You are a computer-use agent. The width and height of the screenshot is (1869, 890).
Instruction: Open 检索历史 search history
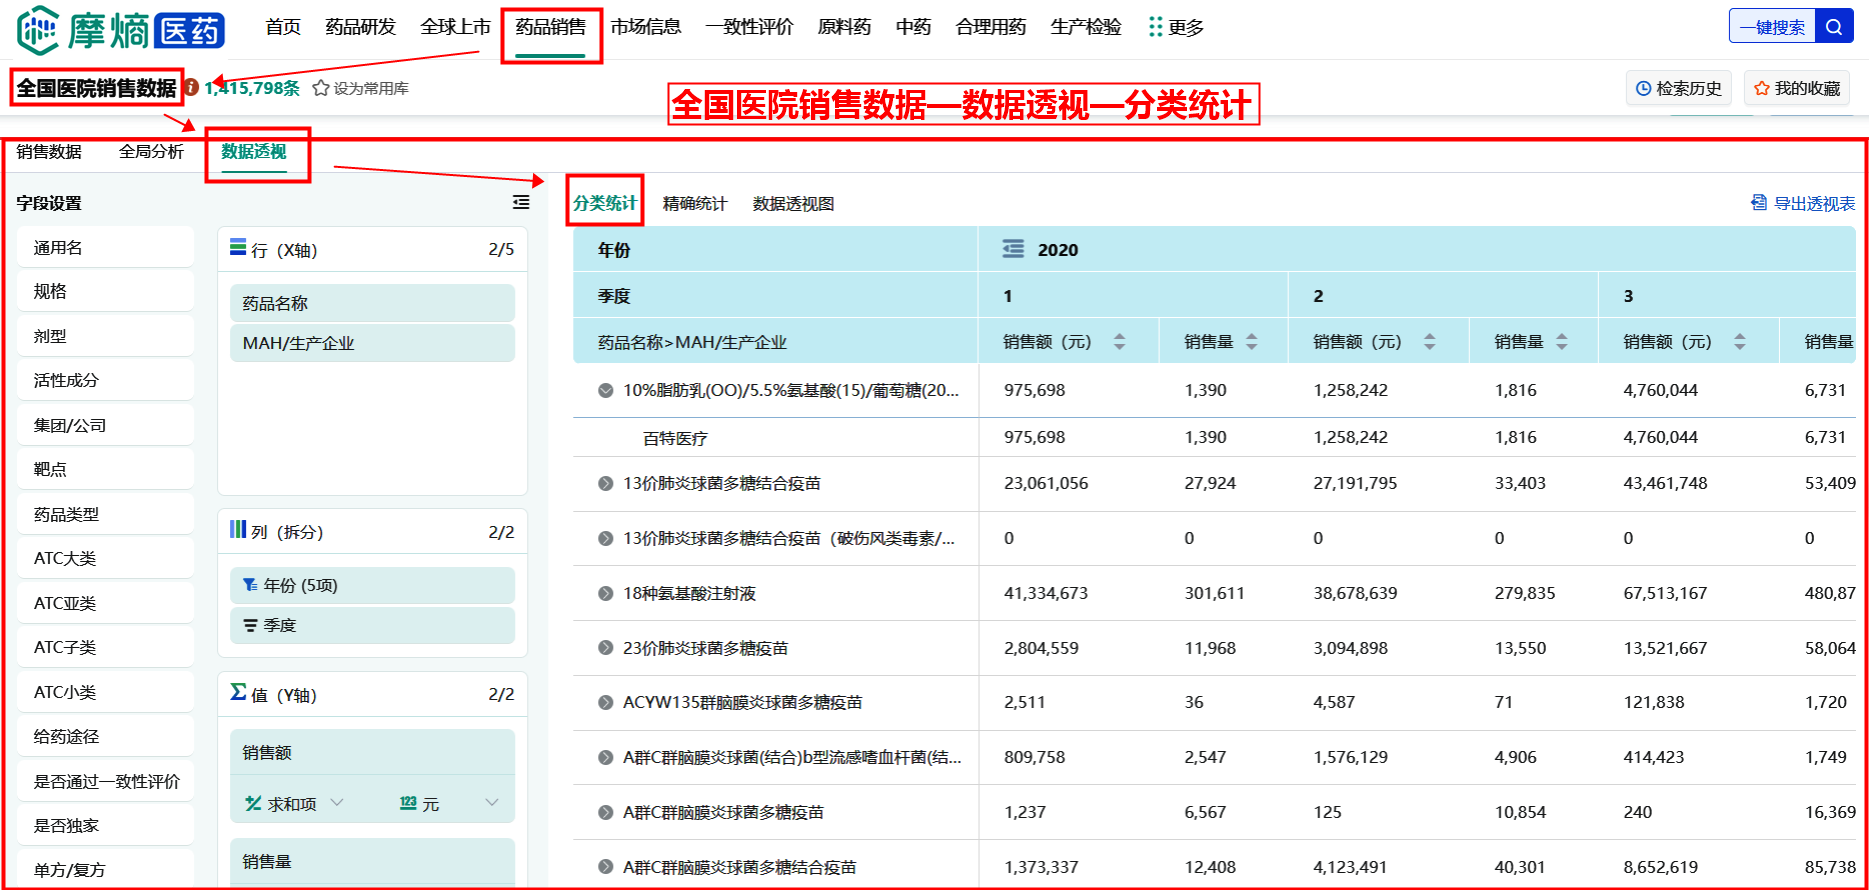[x=1679, y=89]
